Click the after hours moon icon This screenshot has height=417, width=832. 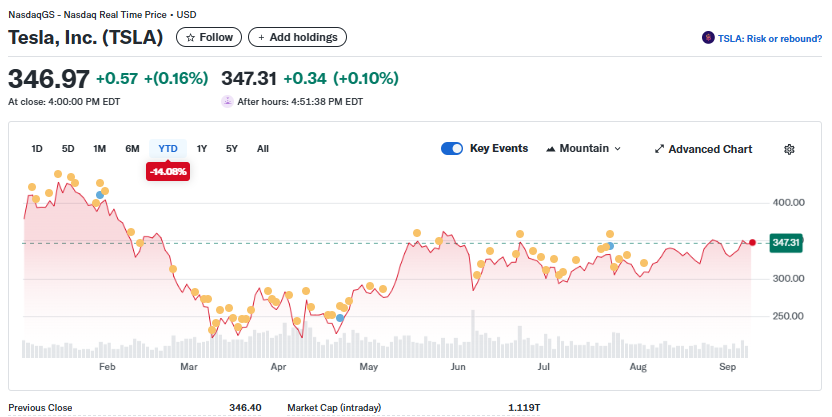click(228, 101)
